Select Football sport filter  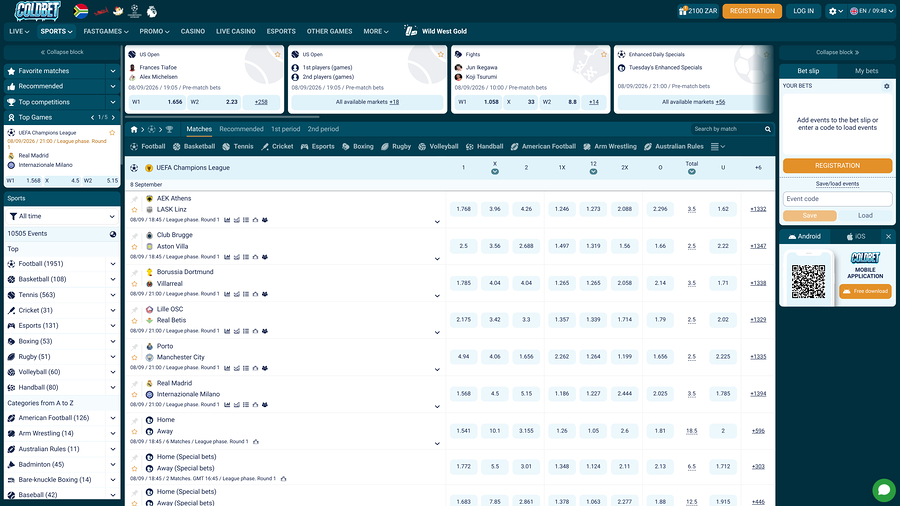coord(148,147)
